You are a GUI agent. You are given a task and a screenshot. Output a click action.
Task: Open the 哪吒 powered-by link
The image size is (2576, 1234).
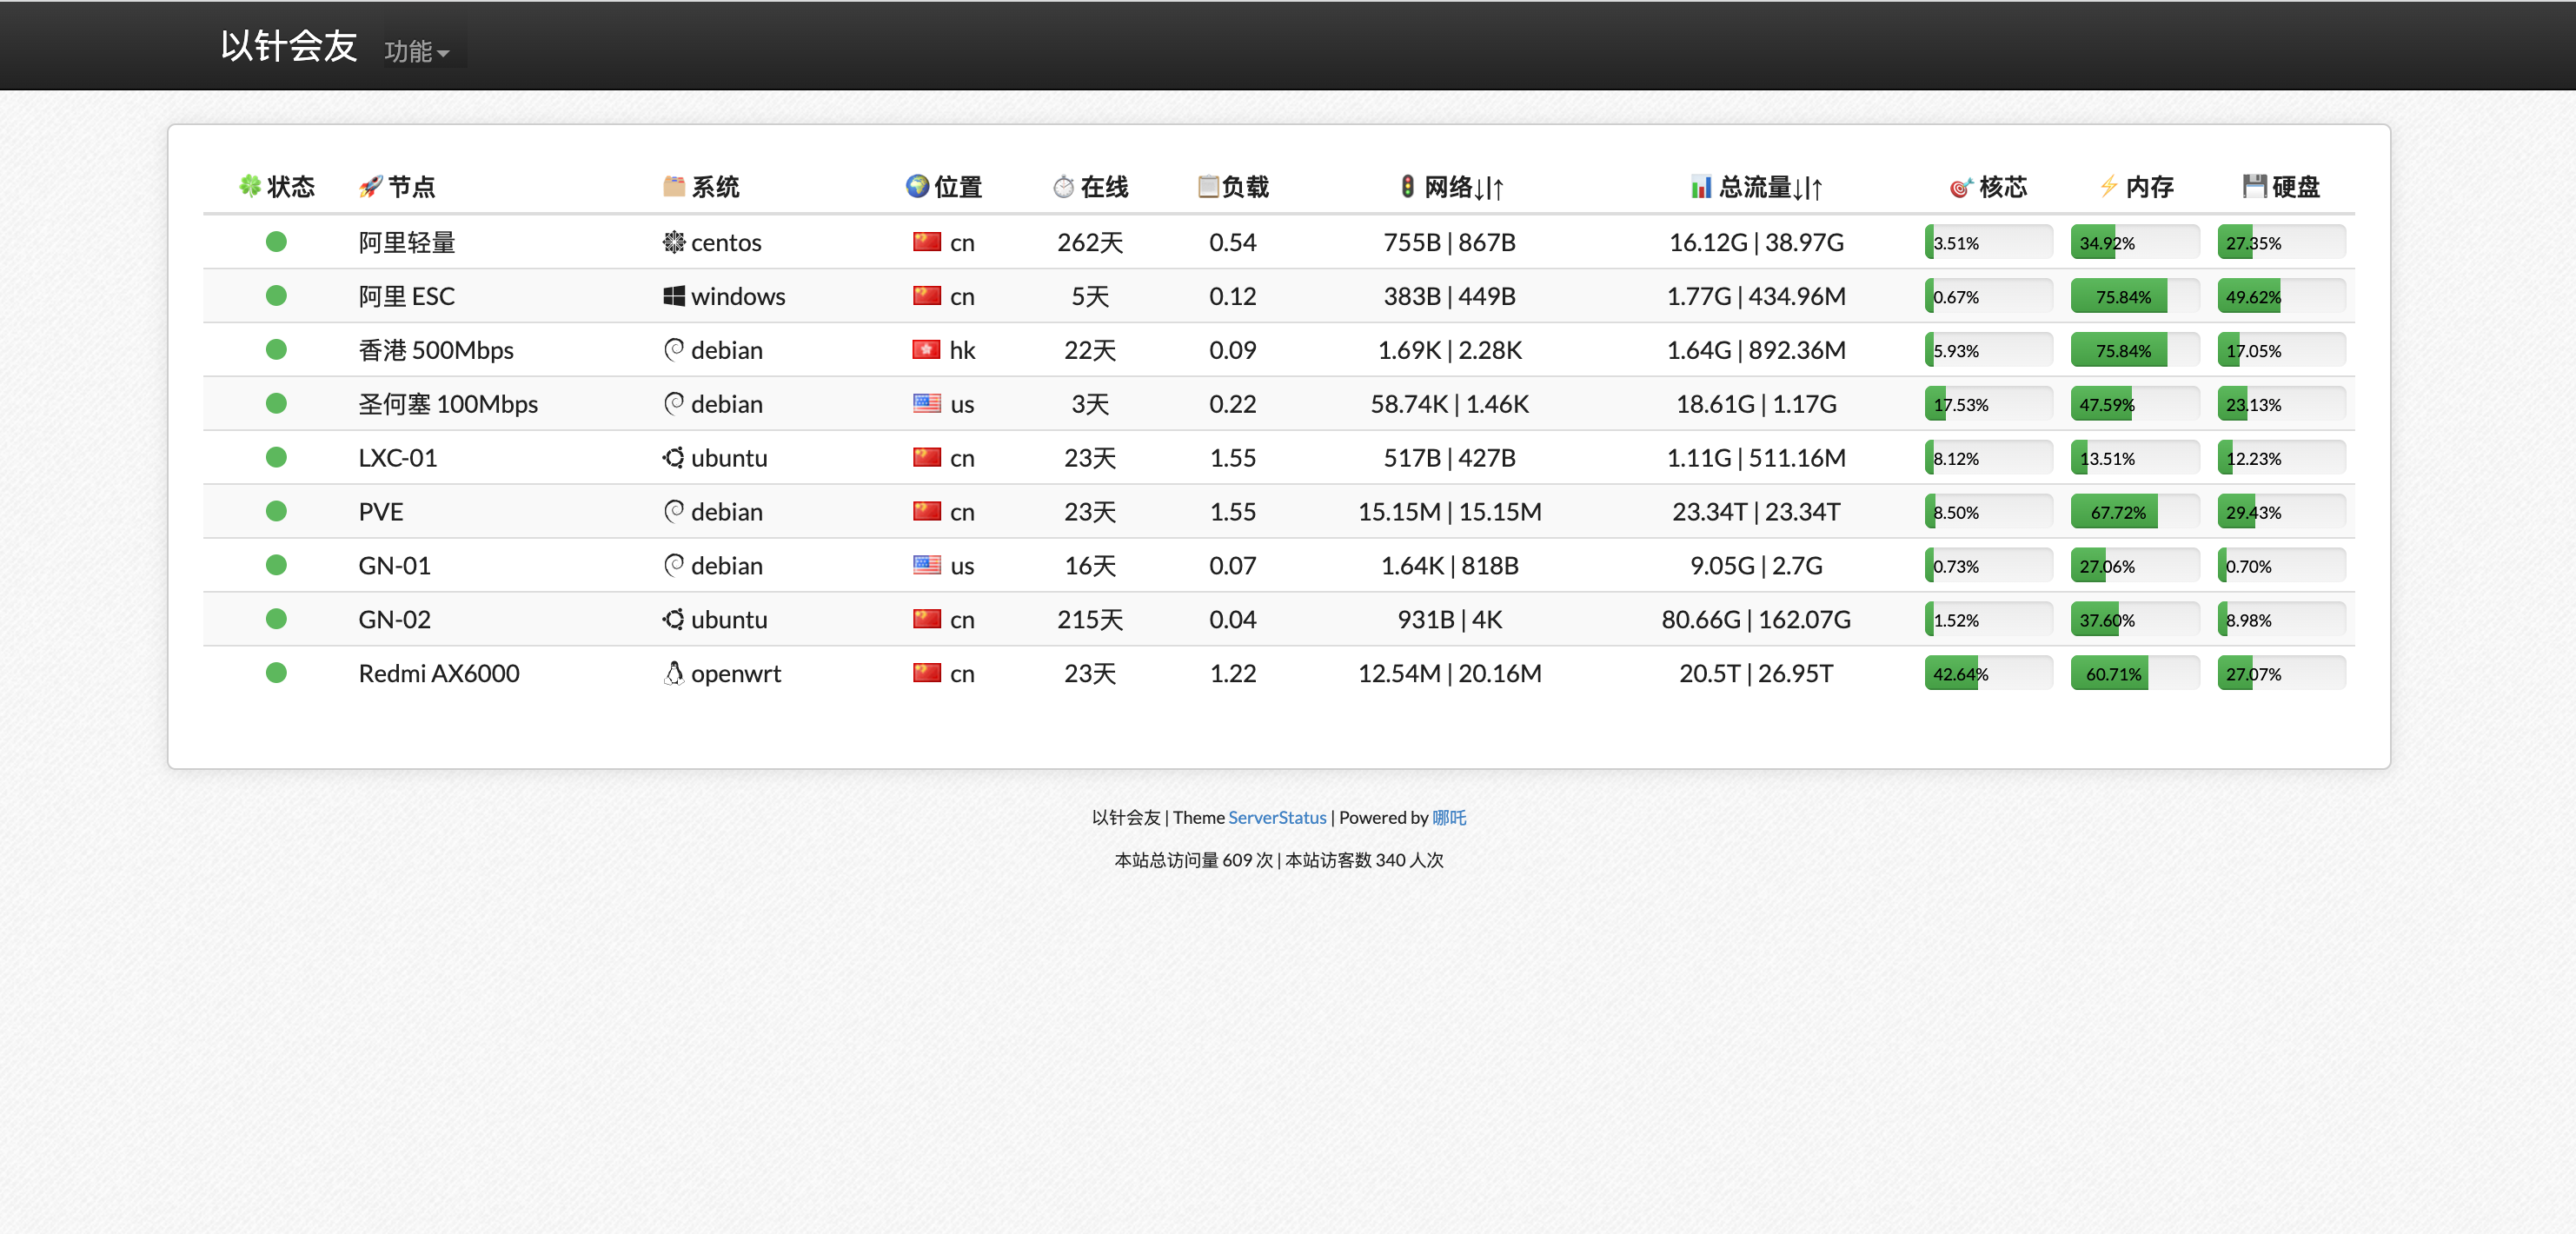click(1448, 817)
